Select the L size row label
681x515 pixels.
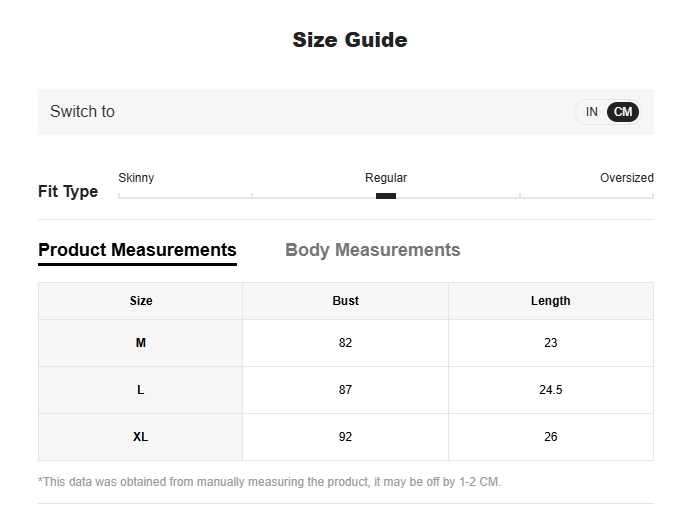(141, 390)
